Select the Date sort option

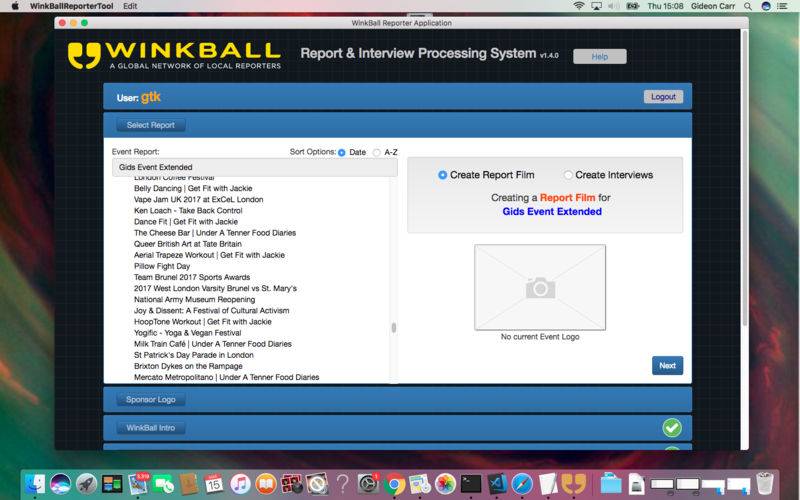coord(341,153)
